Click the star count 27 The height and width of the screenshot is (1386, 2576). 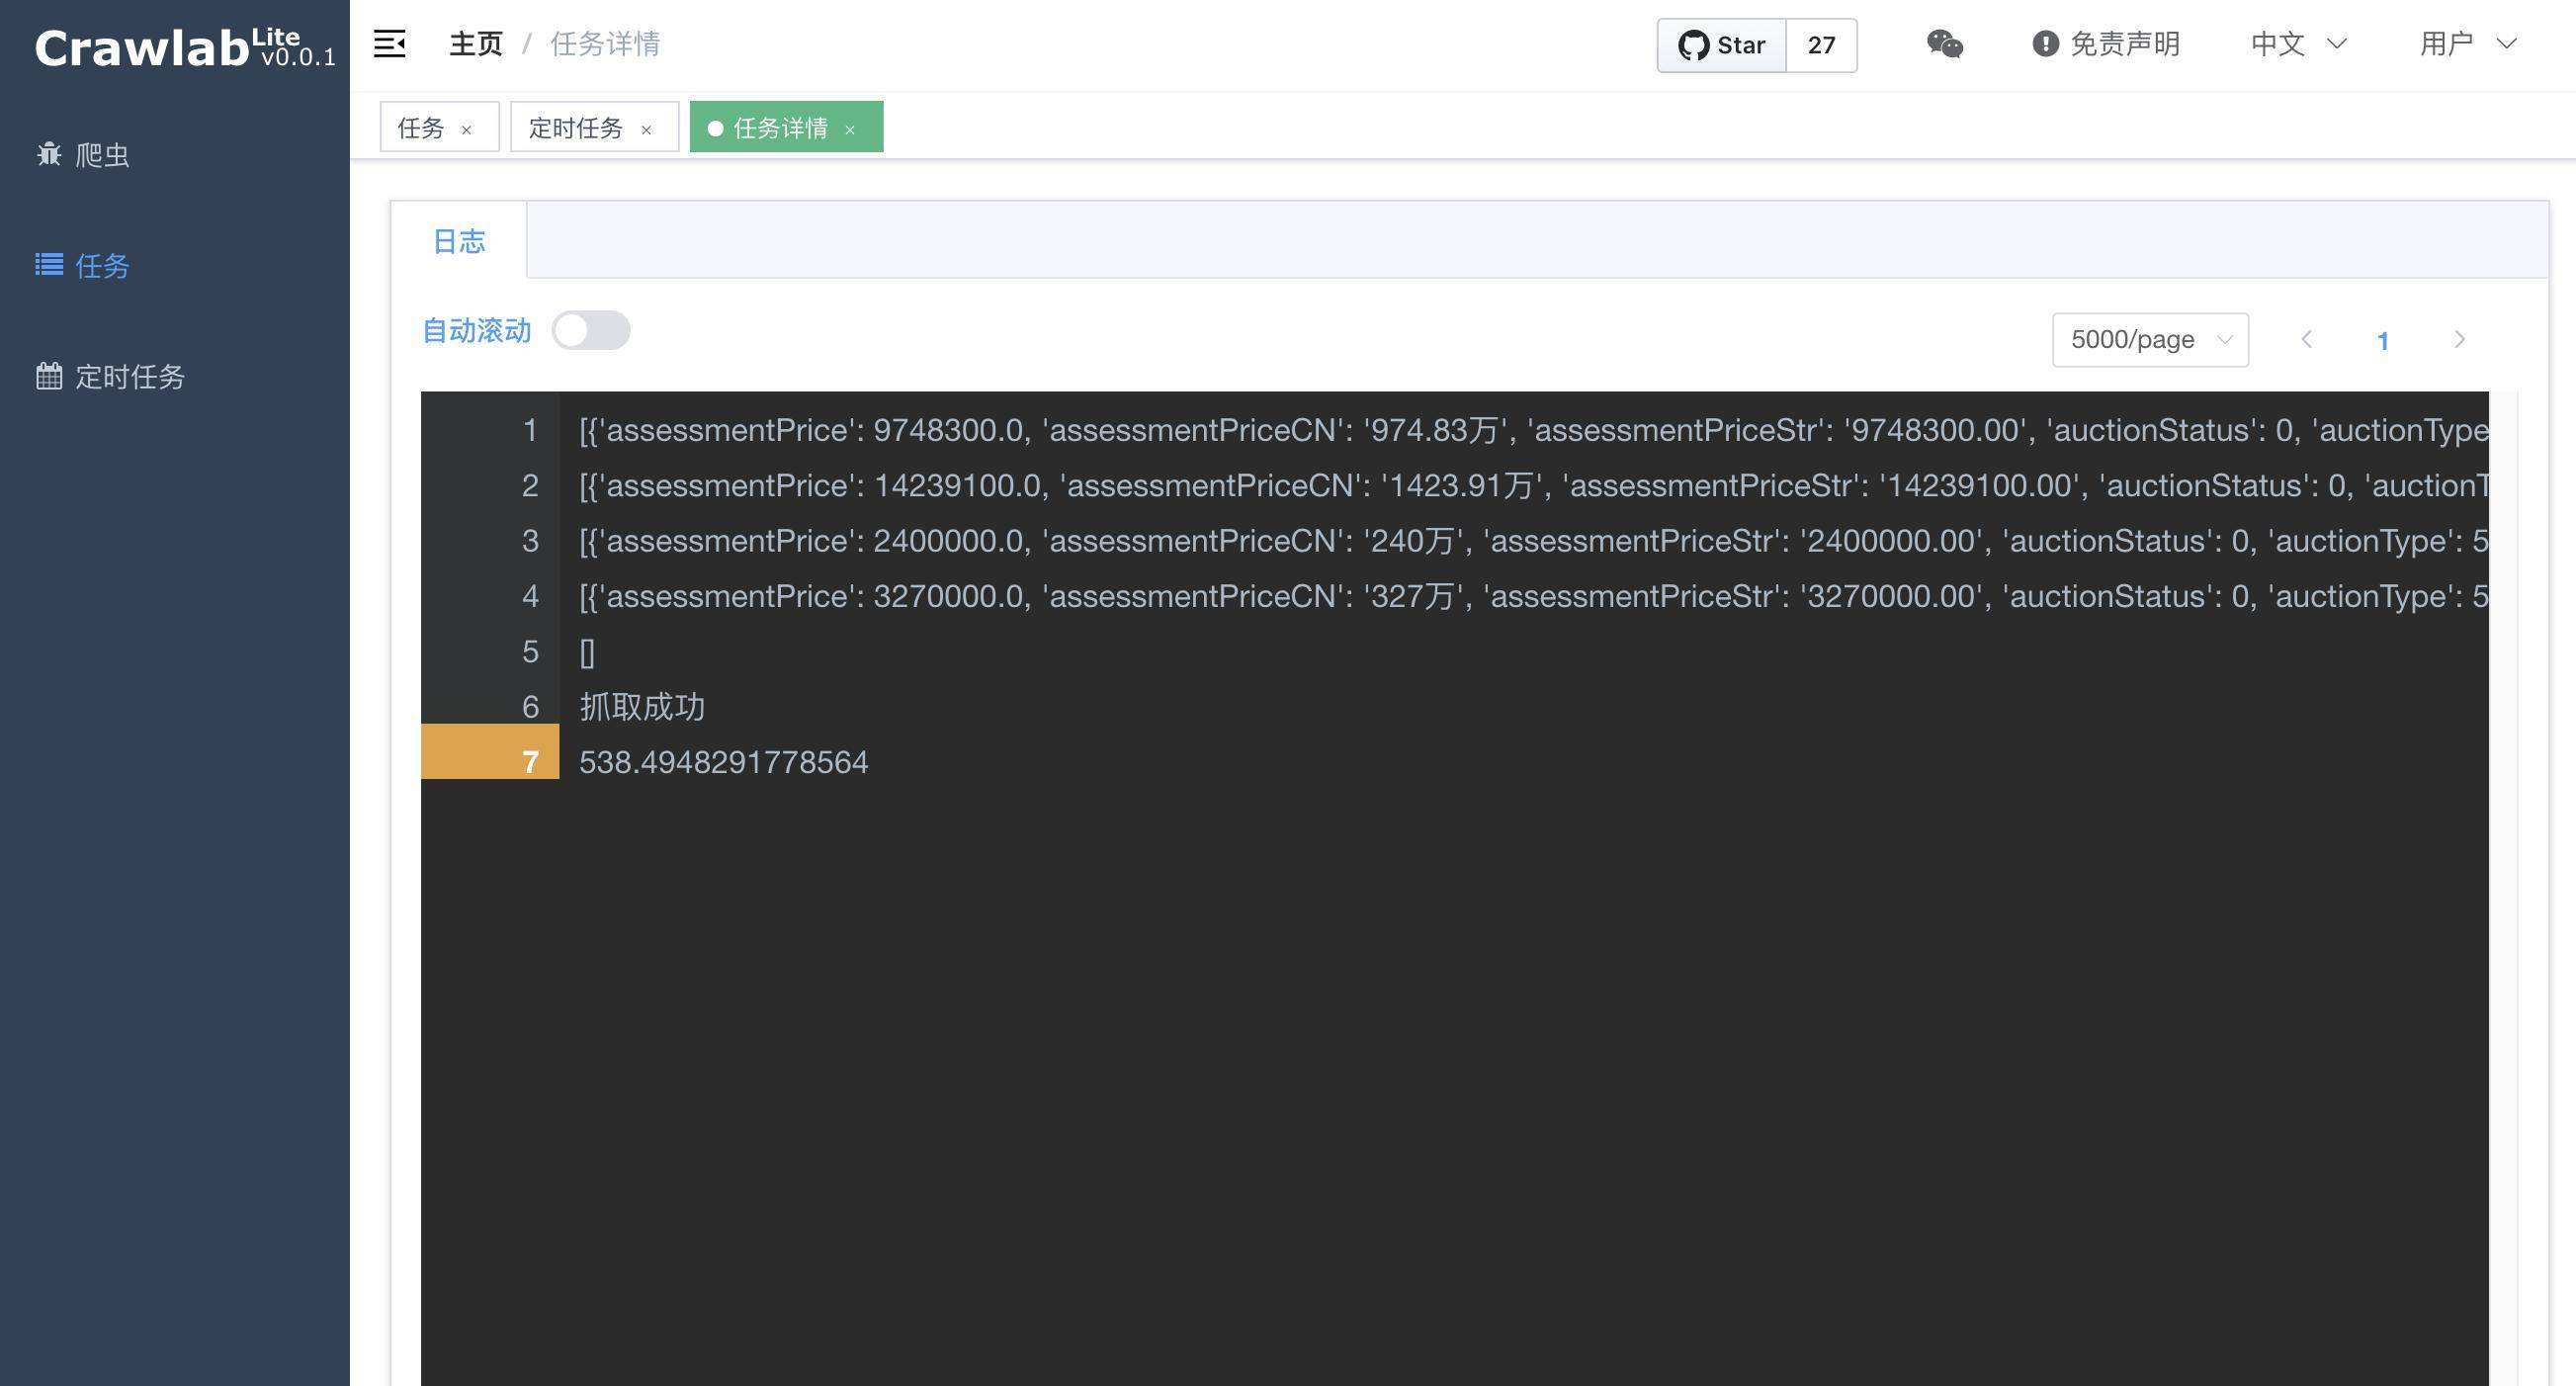tap(1821, 45)
